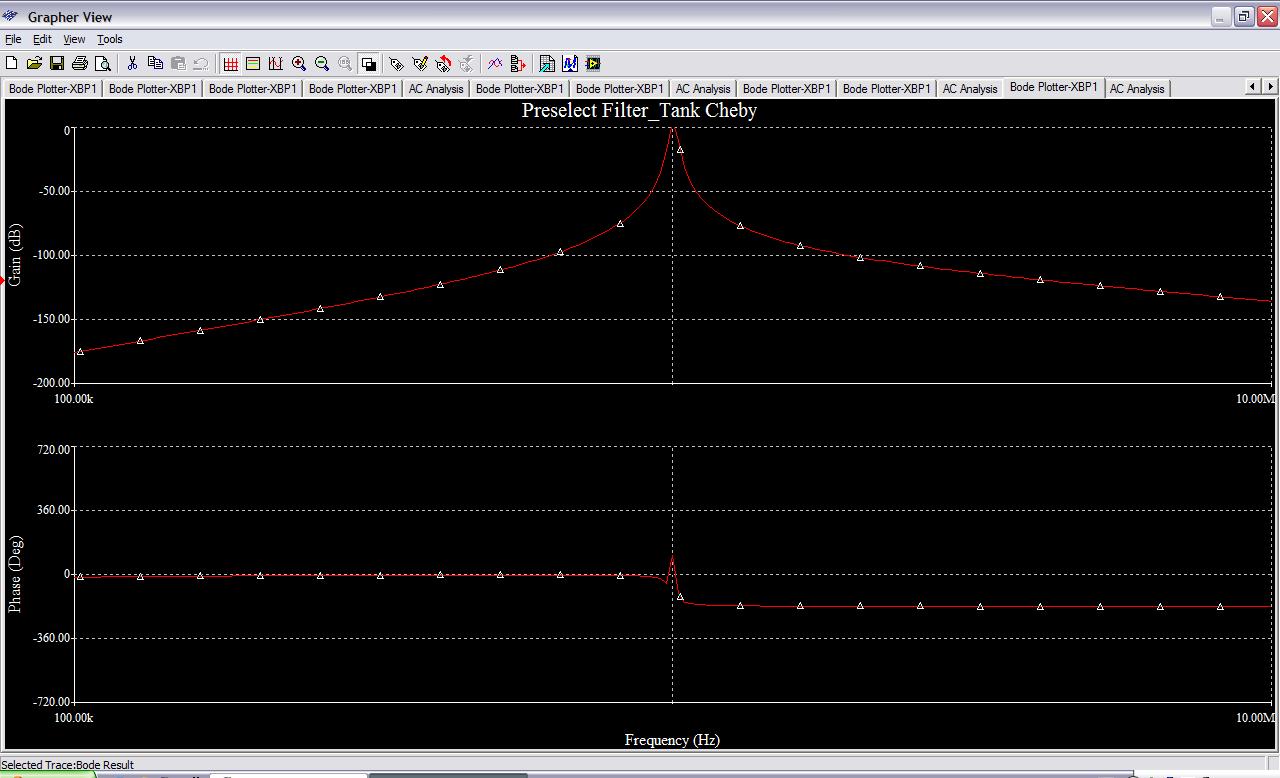The height and width of the screenshot is (778, 1280).
Task: Export the graph to Excel
Action: pyautogui.click(x=547, y=63)
